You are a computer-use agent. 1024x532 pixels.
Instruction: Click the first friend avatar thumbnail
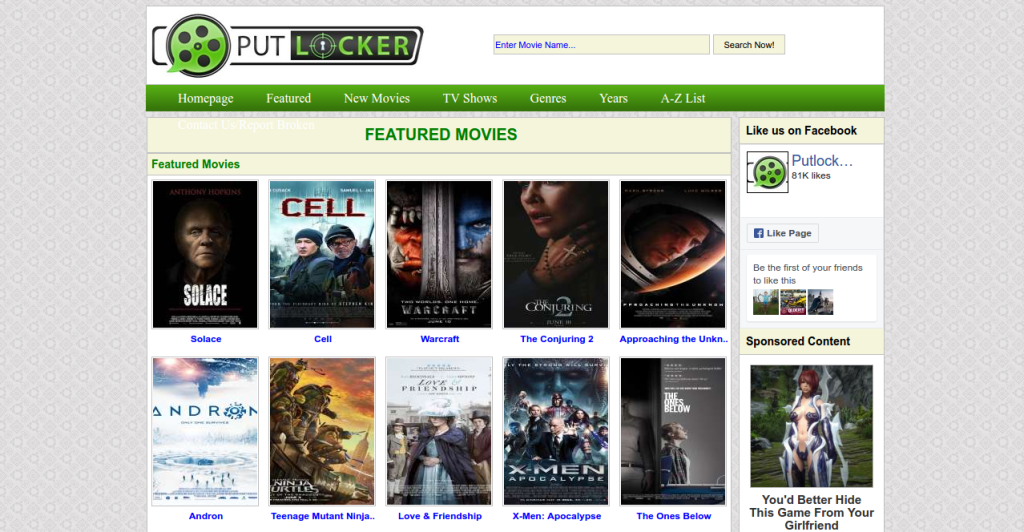(x=765, y=302)
